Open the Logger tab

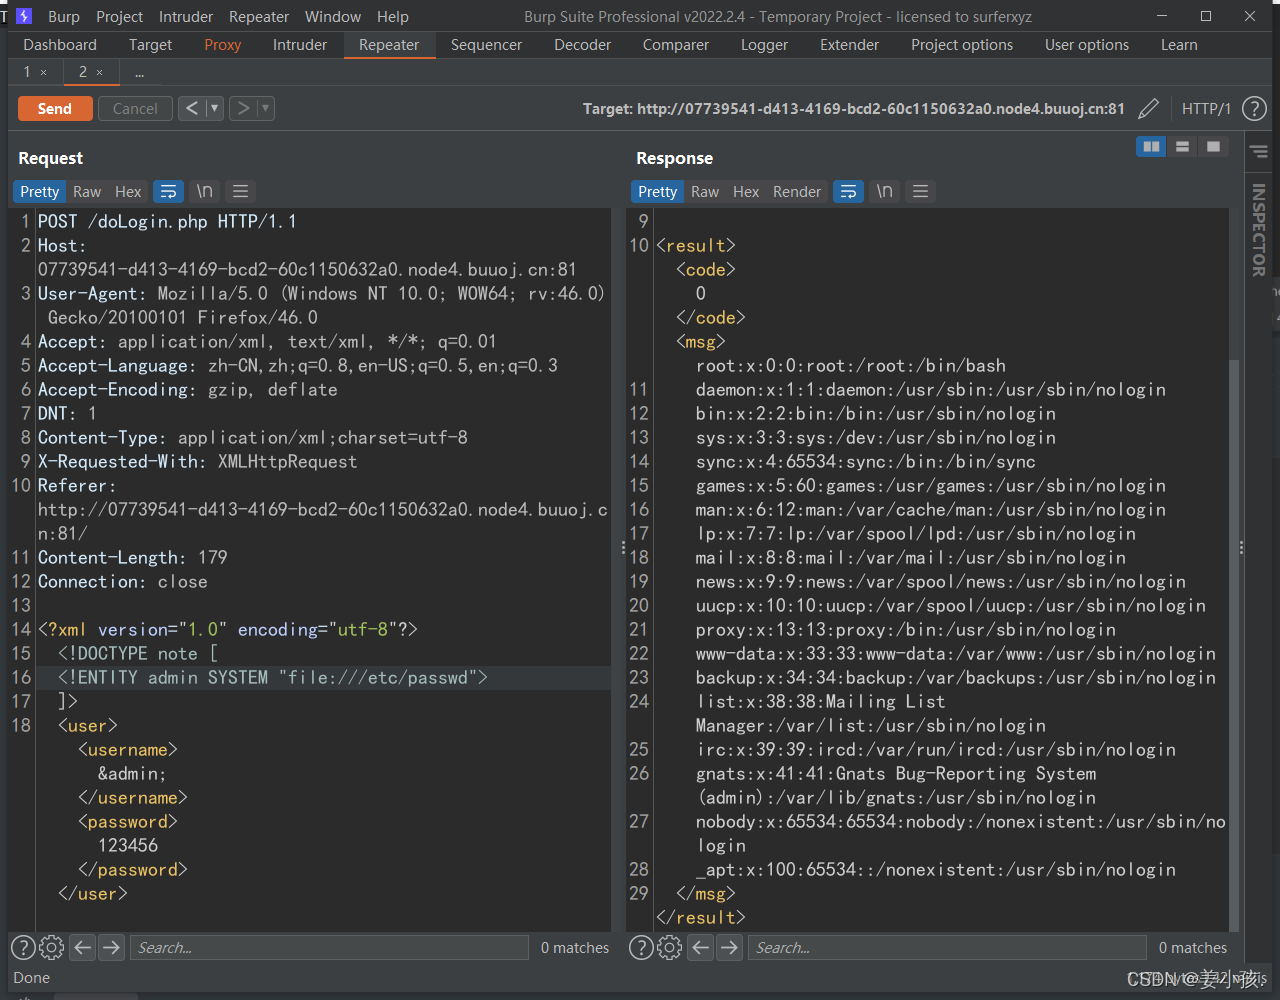coord(764,45)
